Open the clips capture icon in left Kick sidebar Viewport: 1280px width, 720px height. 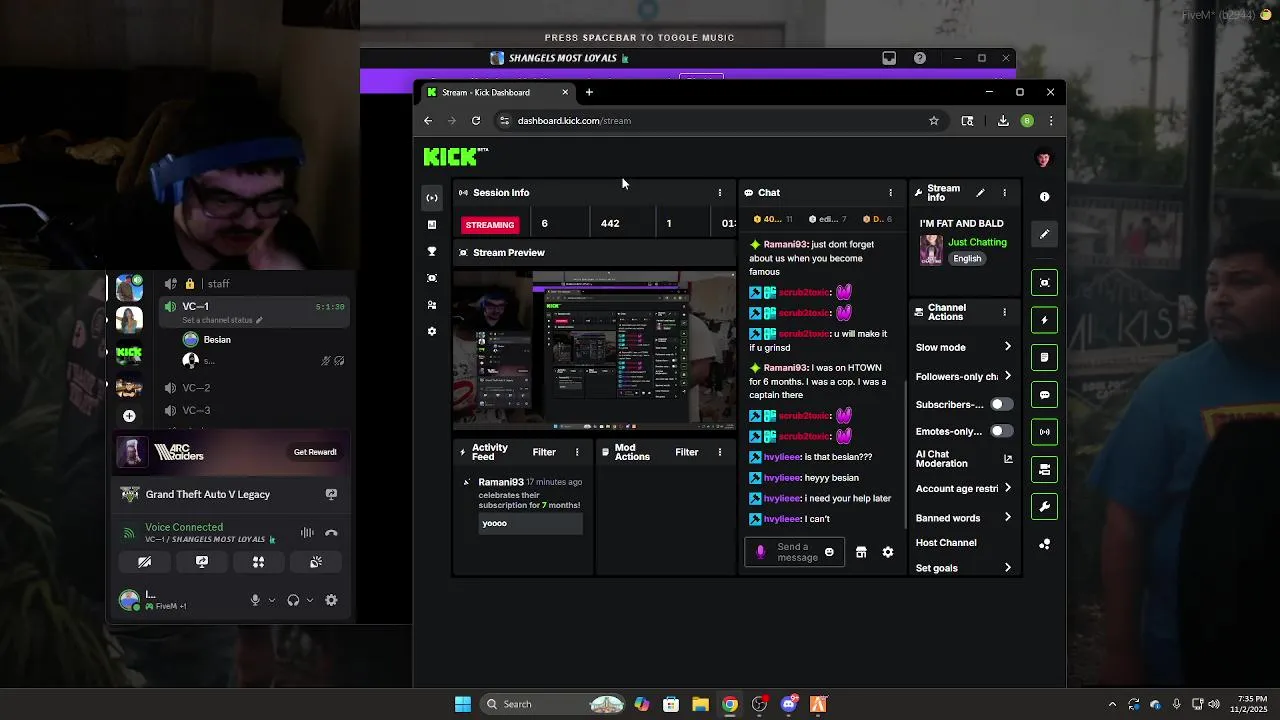coord(432,278)
